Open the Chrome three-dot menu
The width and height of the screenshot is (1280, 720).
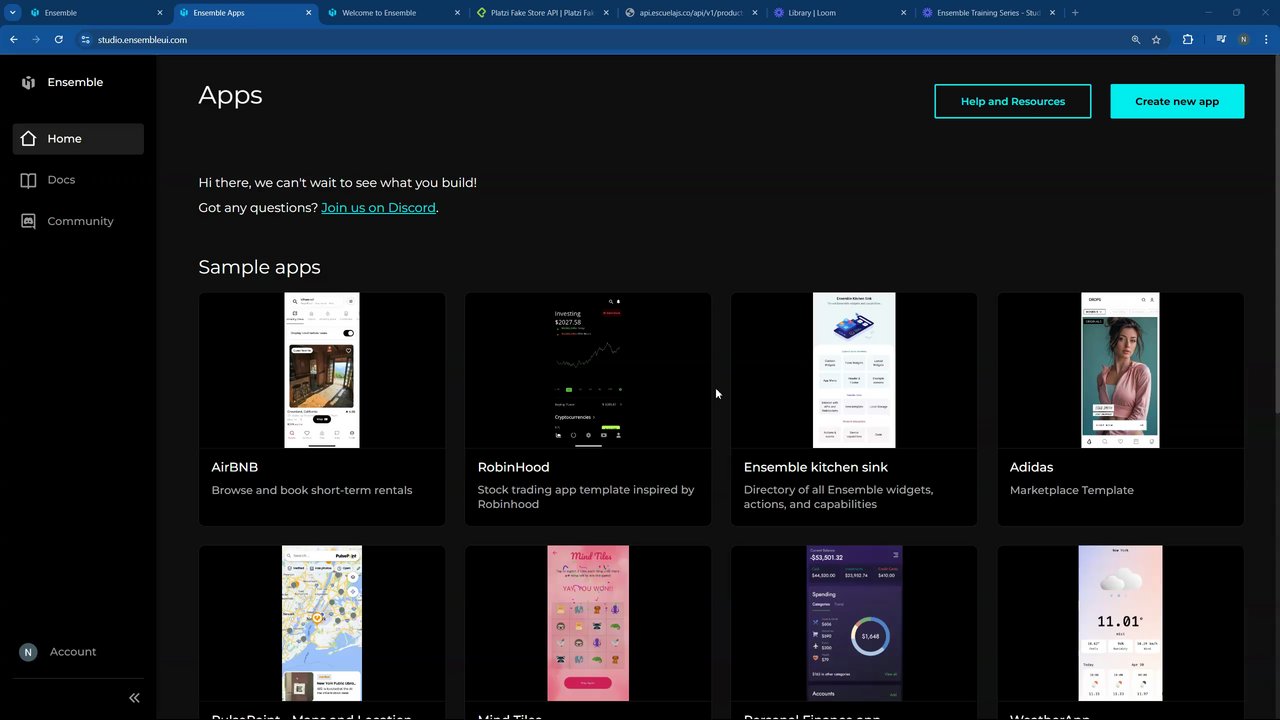(x=1268, y=40)
